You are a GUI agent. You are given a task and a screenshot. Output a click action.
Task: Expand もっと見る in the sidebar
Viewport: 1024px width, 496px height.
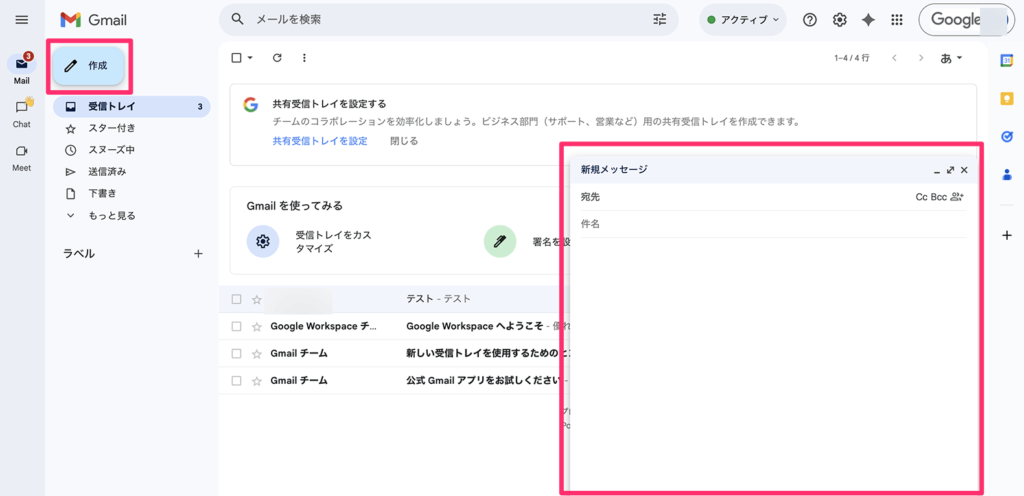coord(112,215)
